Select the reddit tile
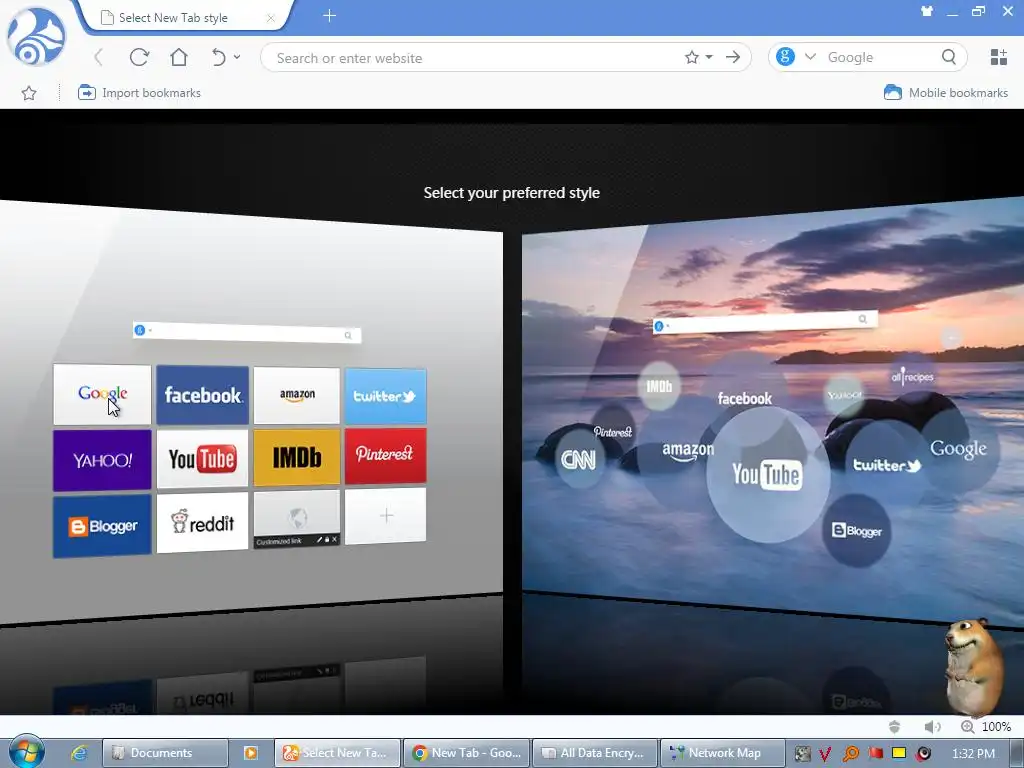This screenshot has height=768, width=1024. click(202, 522)
